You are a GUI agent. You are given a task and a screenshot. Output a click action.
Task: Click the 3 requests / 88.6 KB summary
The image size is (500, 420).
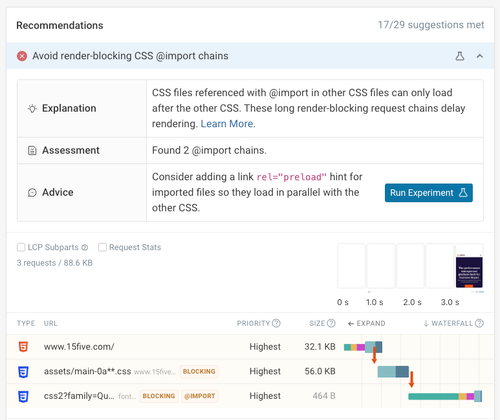click(55, 263)
